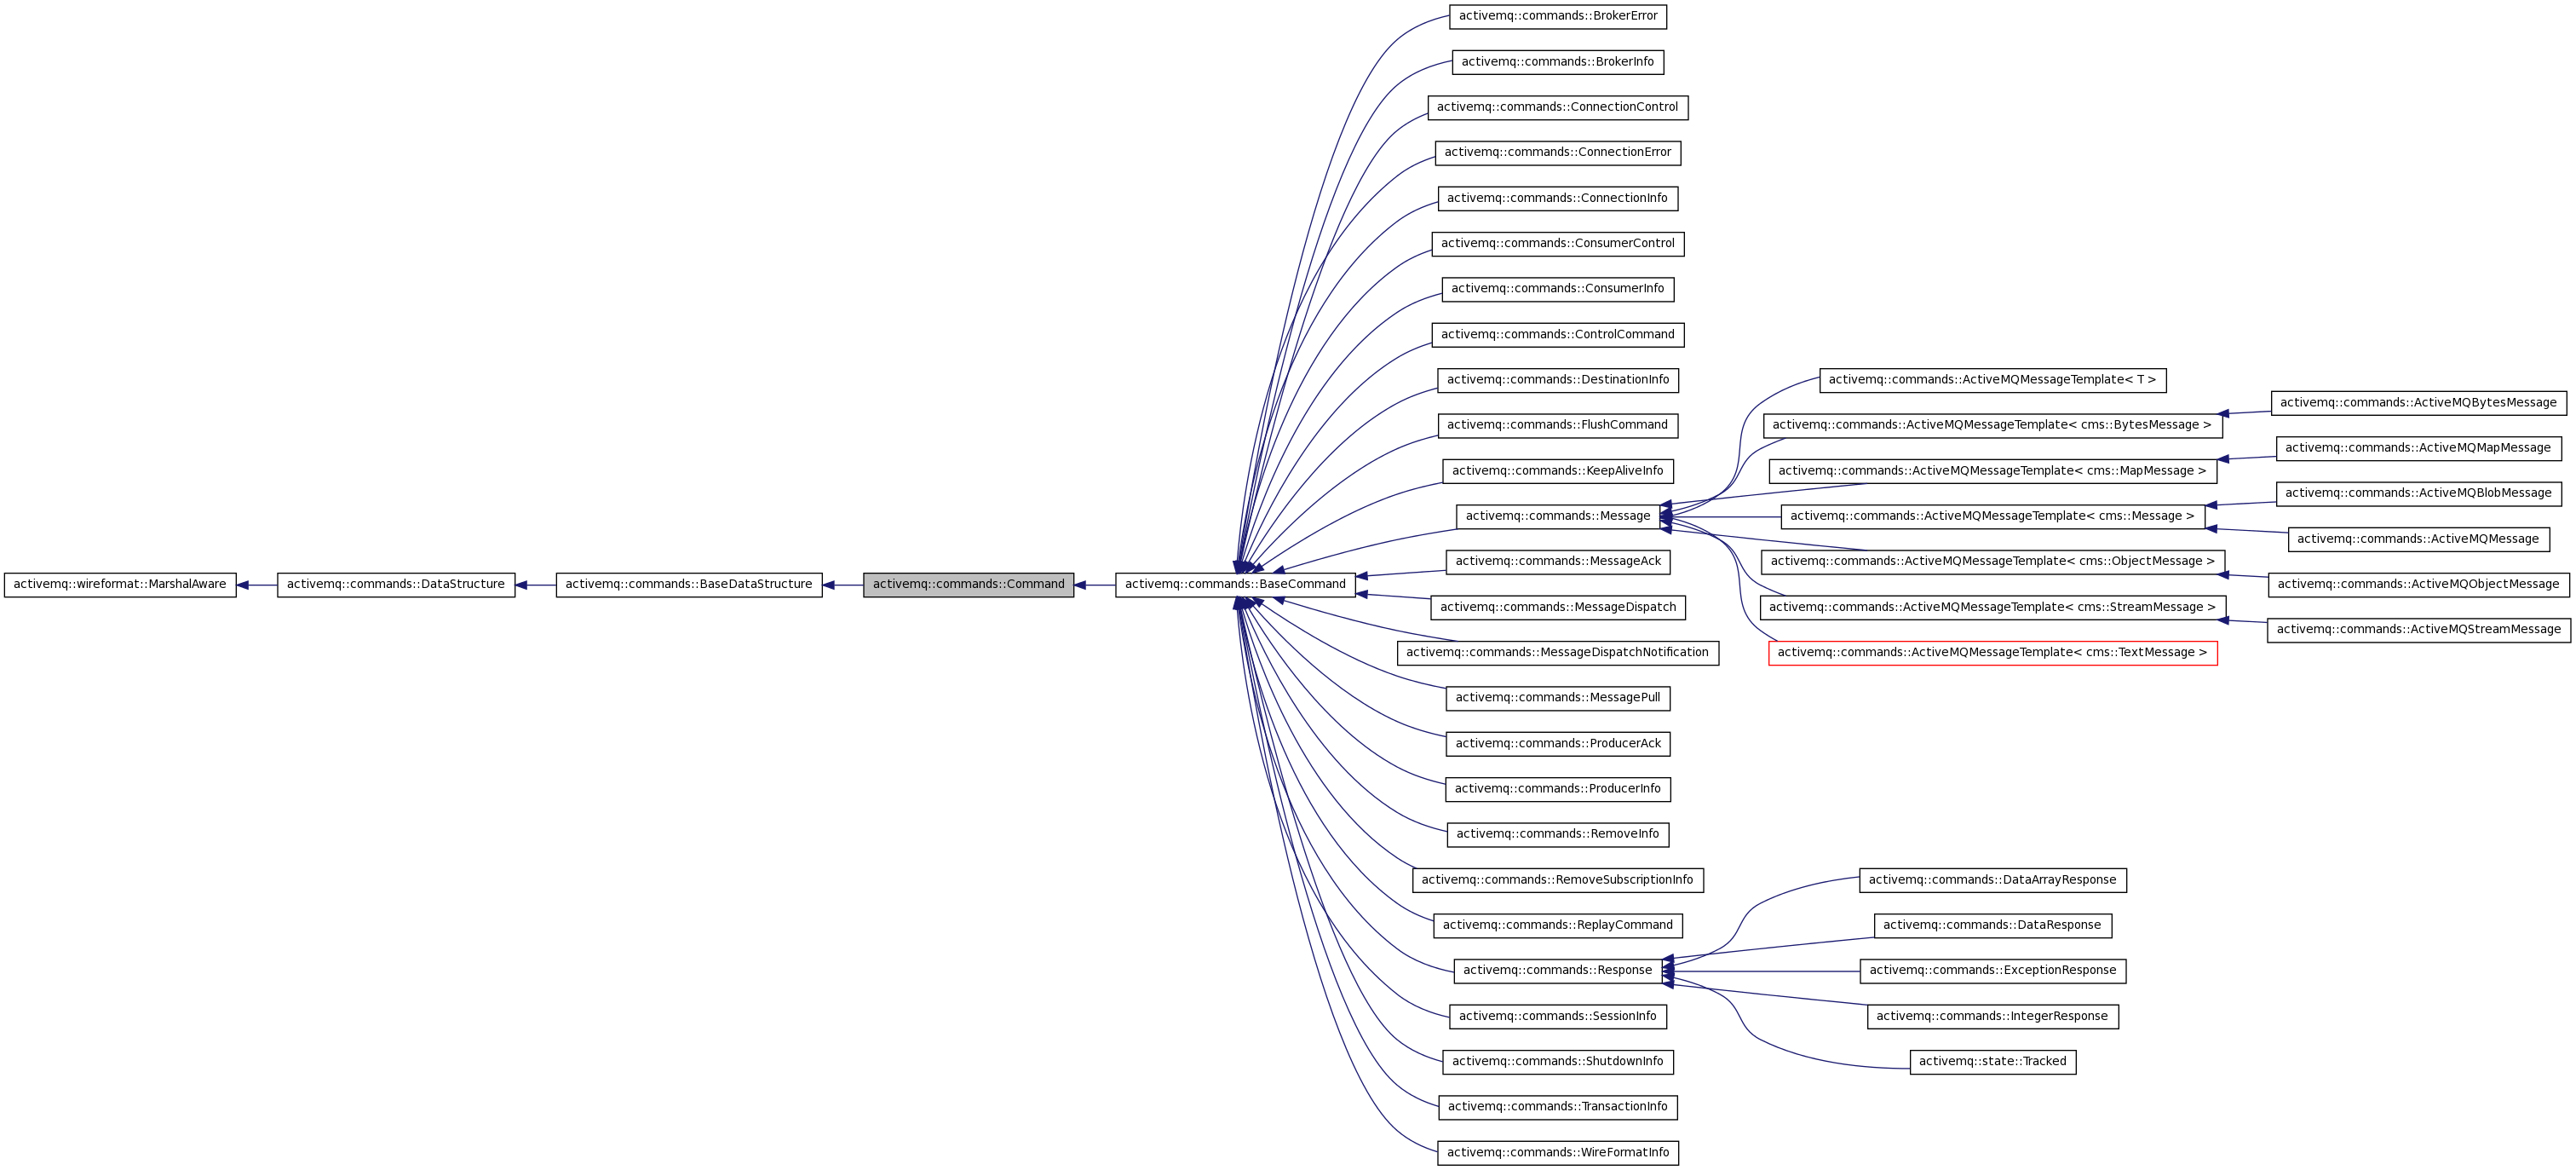Toggle visibility of activemq::commands::BrokerError node
2576x1170 pixels.
1559,16
